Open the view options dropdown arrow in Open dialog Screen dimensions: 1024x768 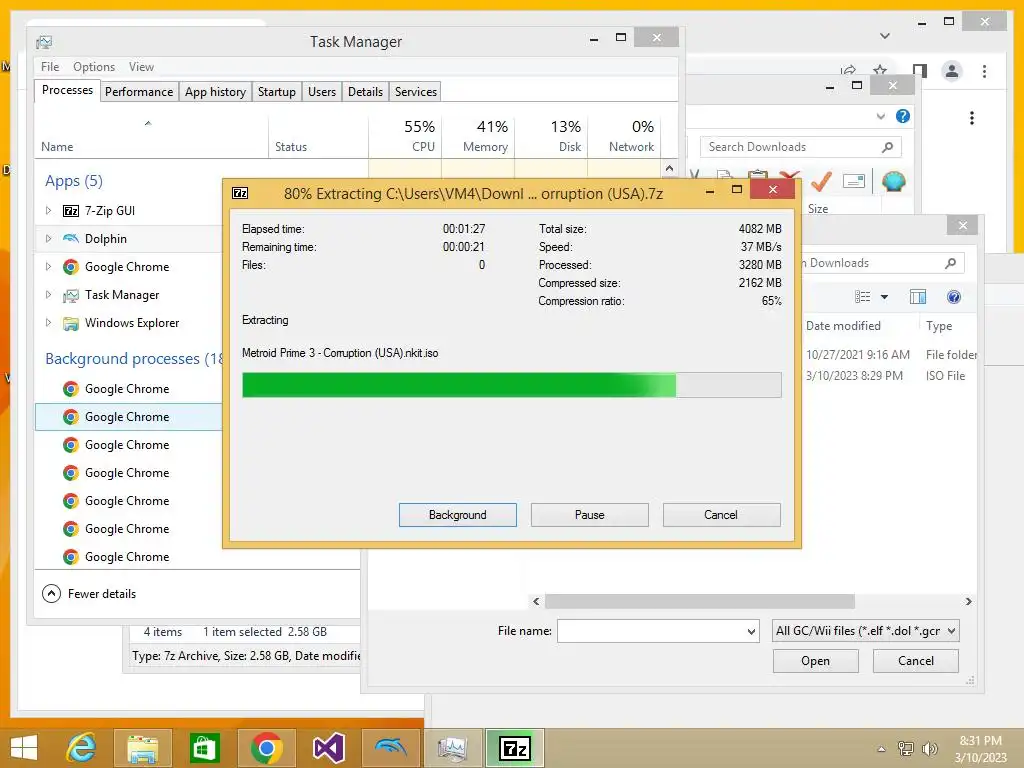click(x=884, y=297)
